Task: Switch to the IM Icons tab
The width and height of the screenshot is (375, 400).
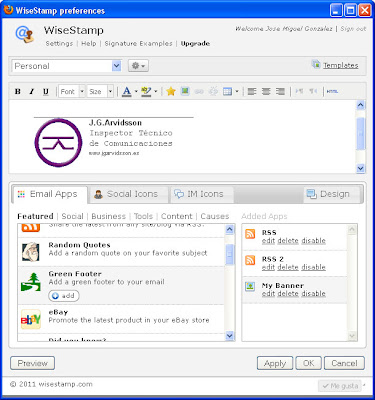Action: 202,194
